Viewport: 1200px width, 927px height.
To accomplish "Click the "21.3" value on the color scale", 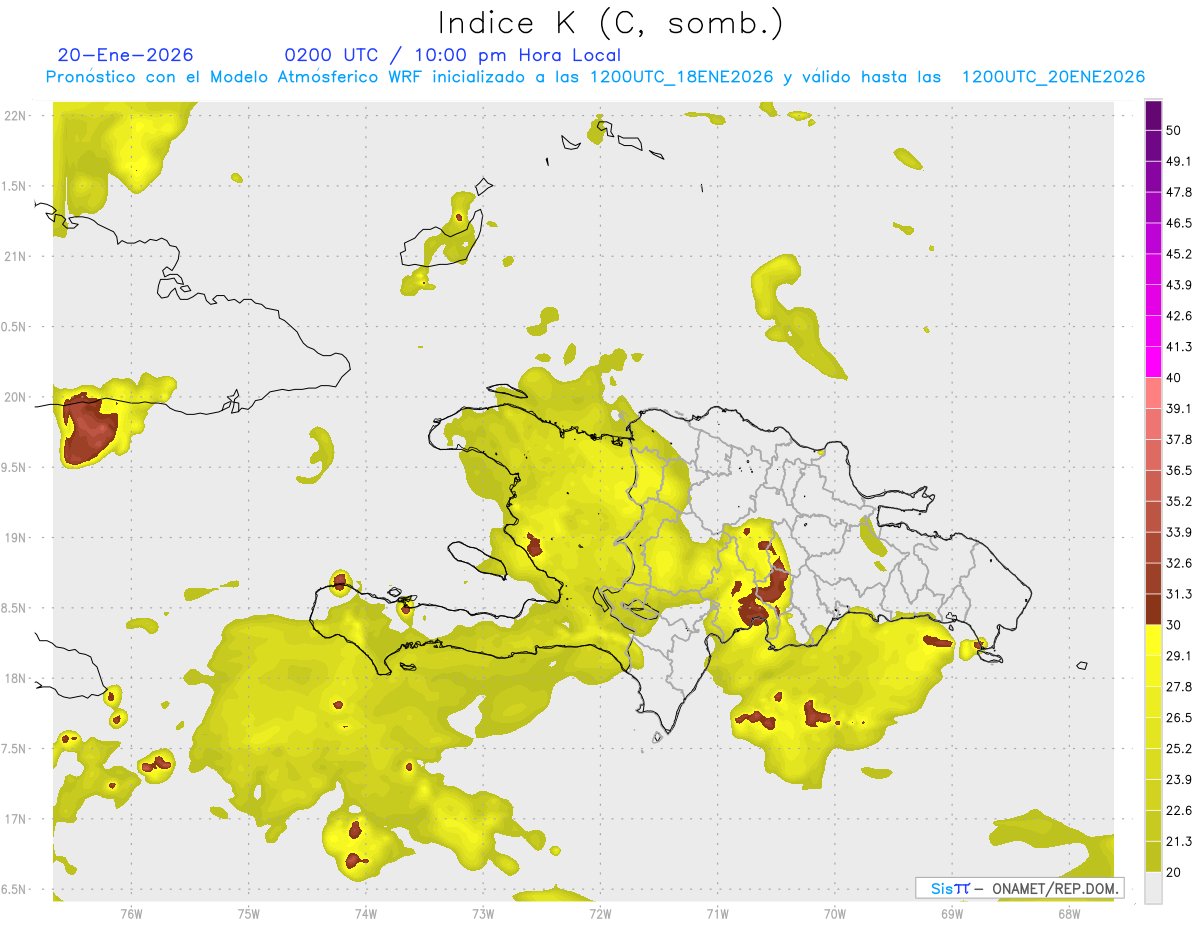I will [x=1179, y=842].
